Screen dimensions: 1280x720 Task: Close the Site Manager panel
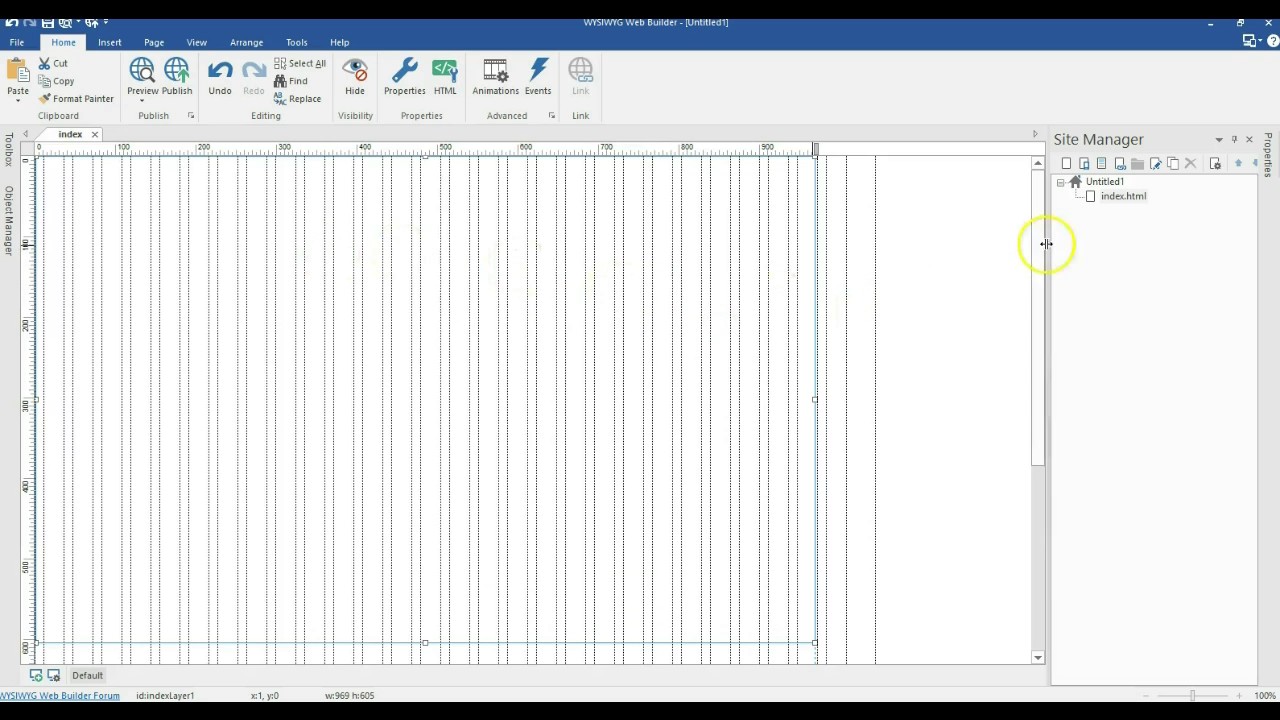click(x=1249, y=139)
